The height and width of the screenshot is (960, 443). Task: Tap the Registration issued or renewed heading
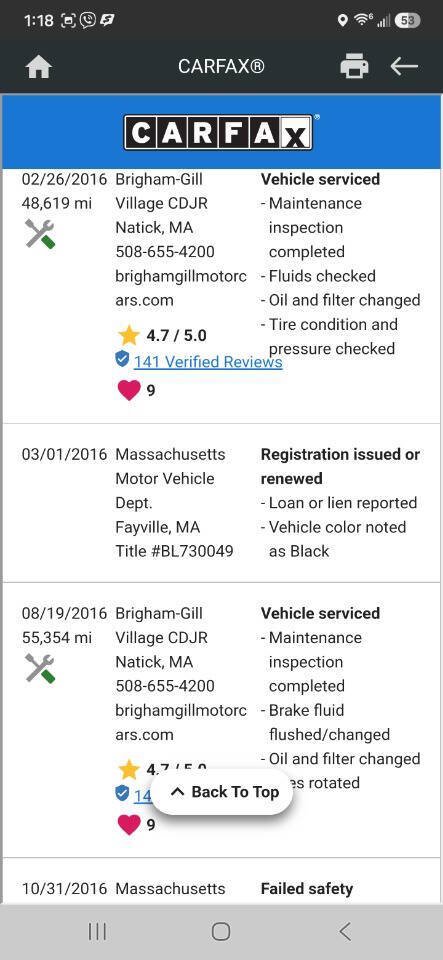(340, 467)
